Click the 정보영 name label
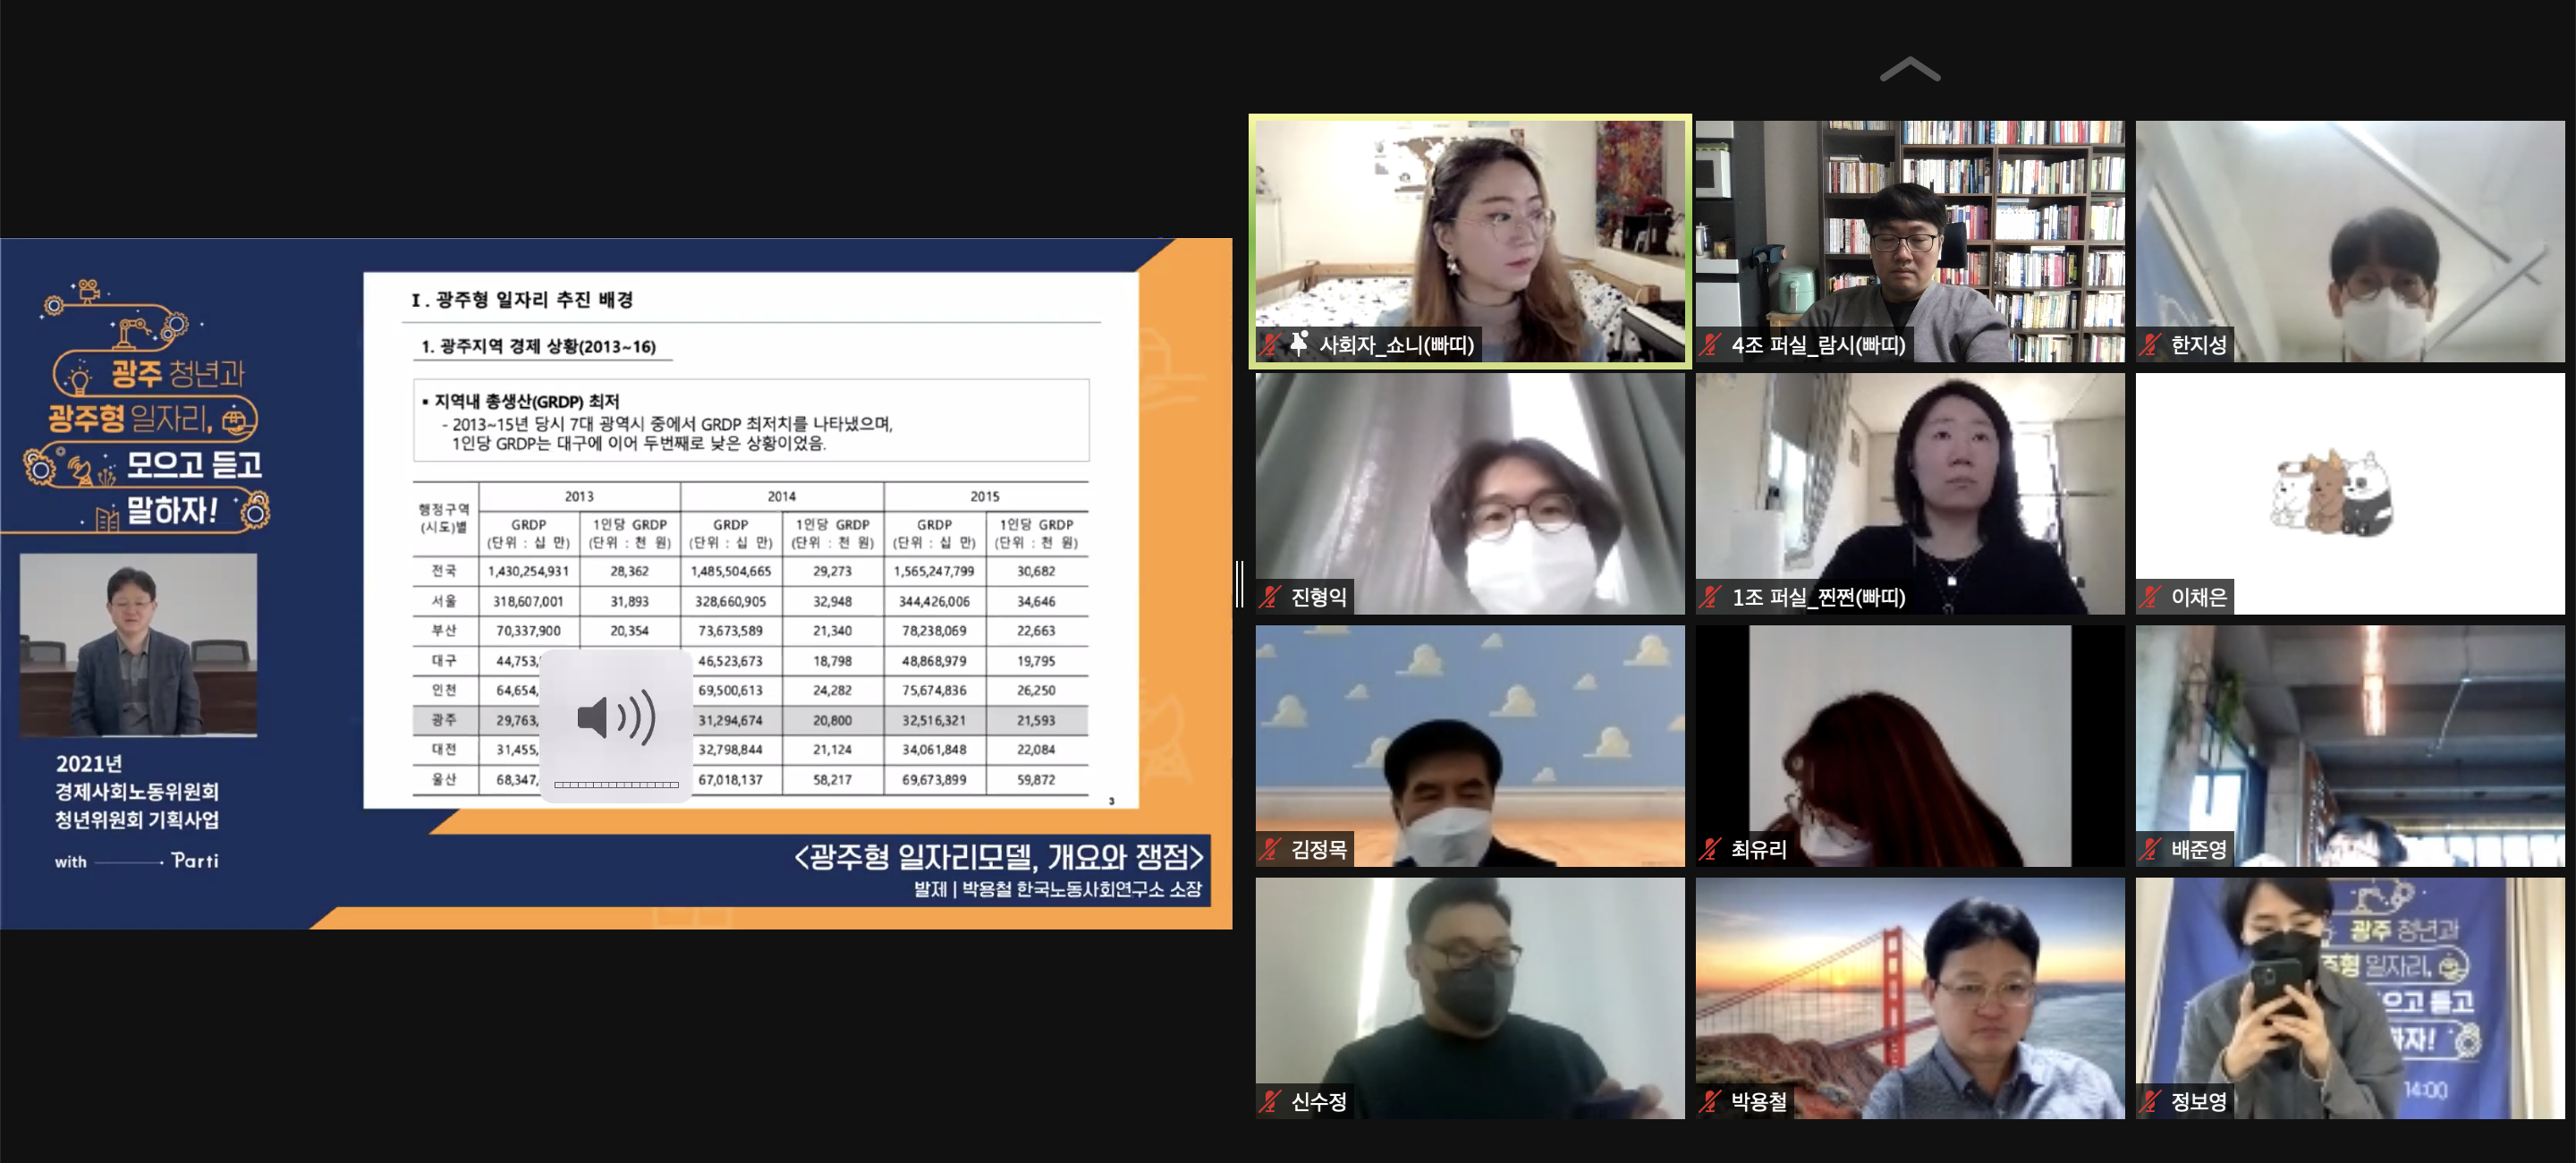Image resolution: width=2576 pixels, height=1163 pixels. [x=2198, y=1101]
